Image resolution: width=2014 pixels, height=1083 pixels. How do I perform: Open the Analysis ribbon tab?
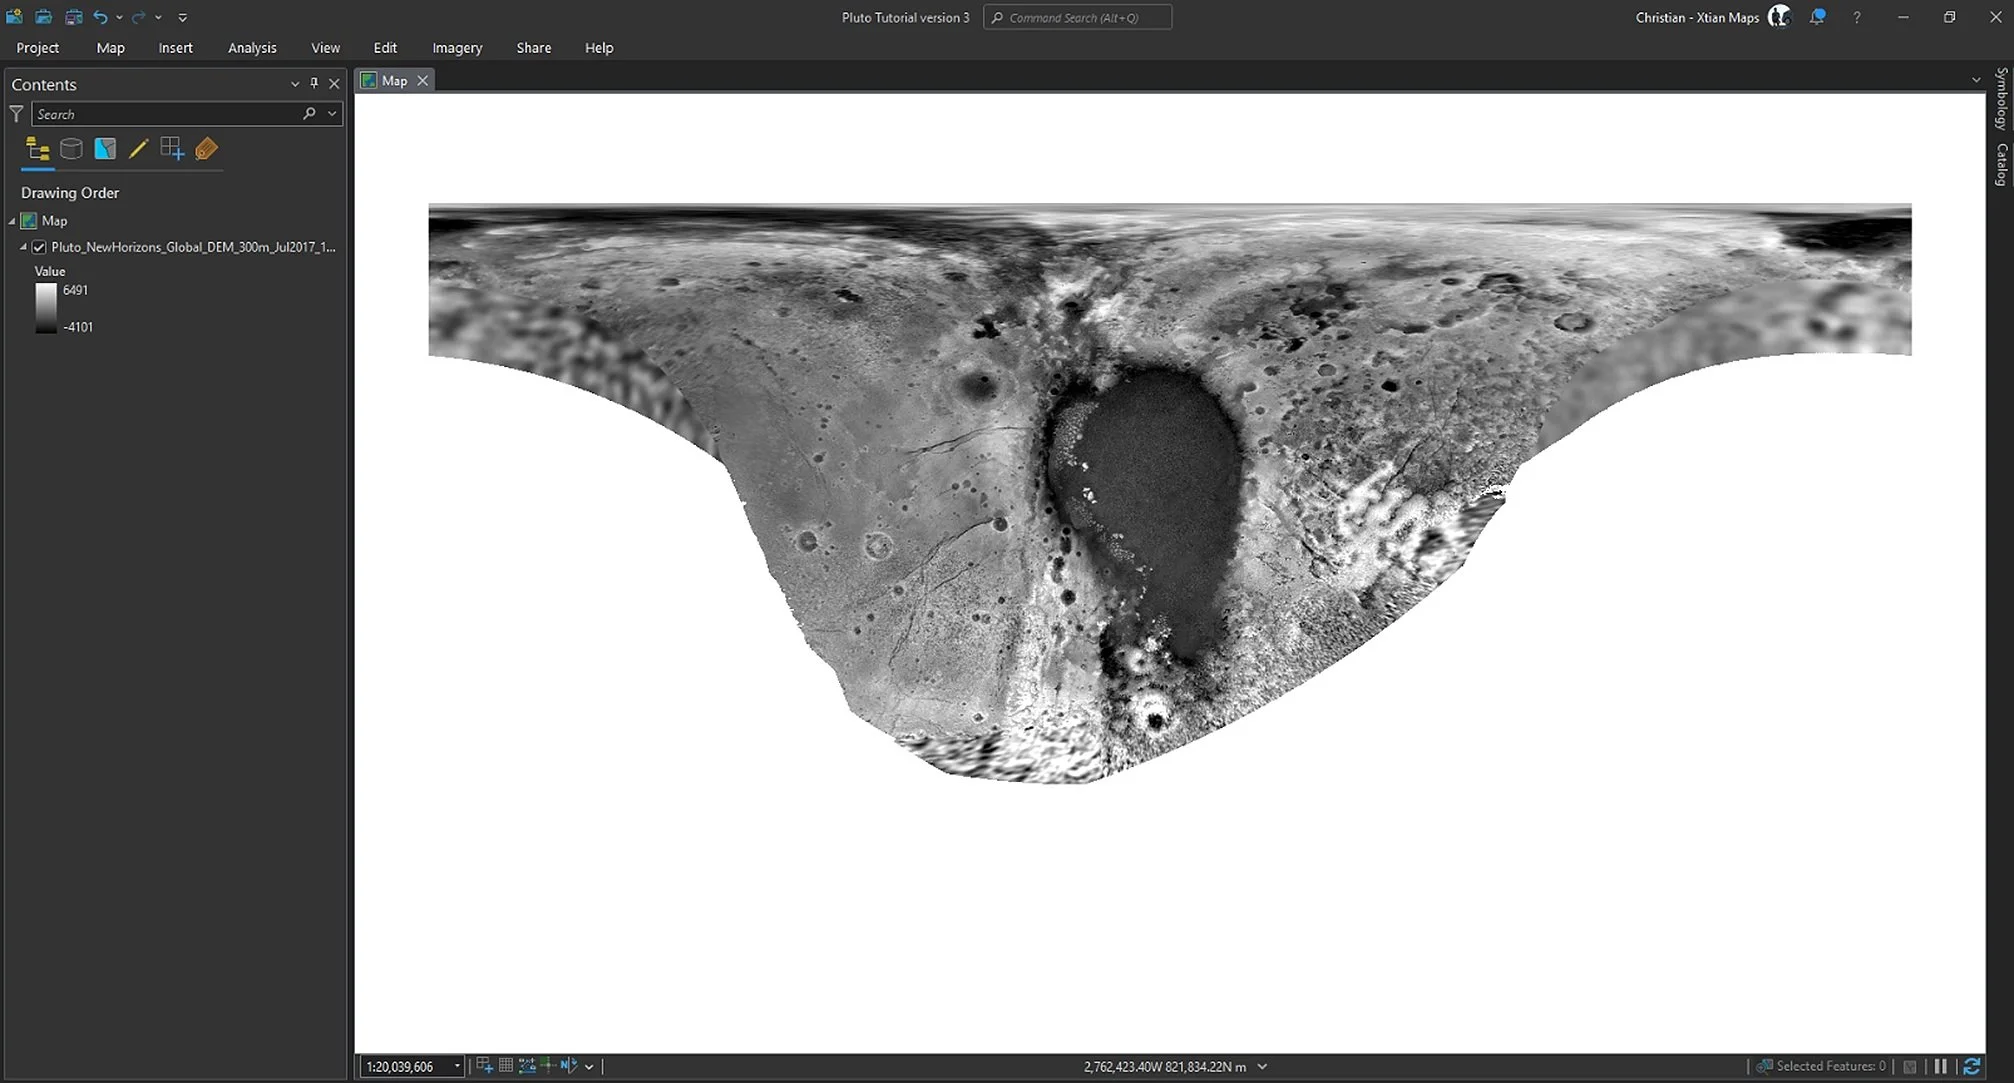pyautogui.click(x=252, y=48)
